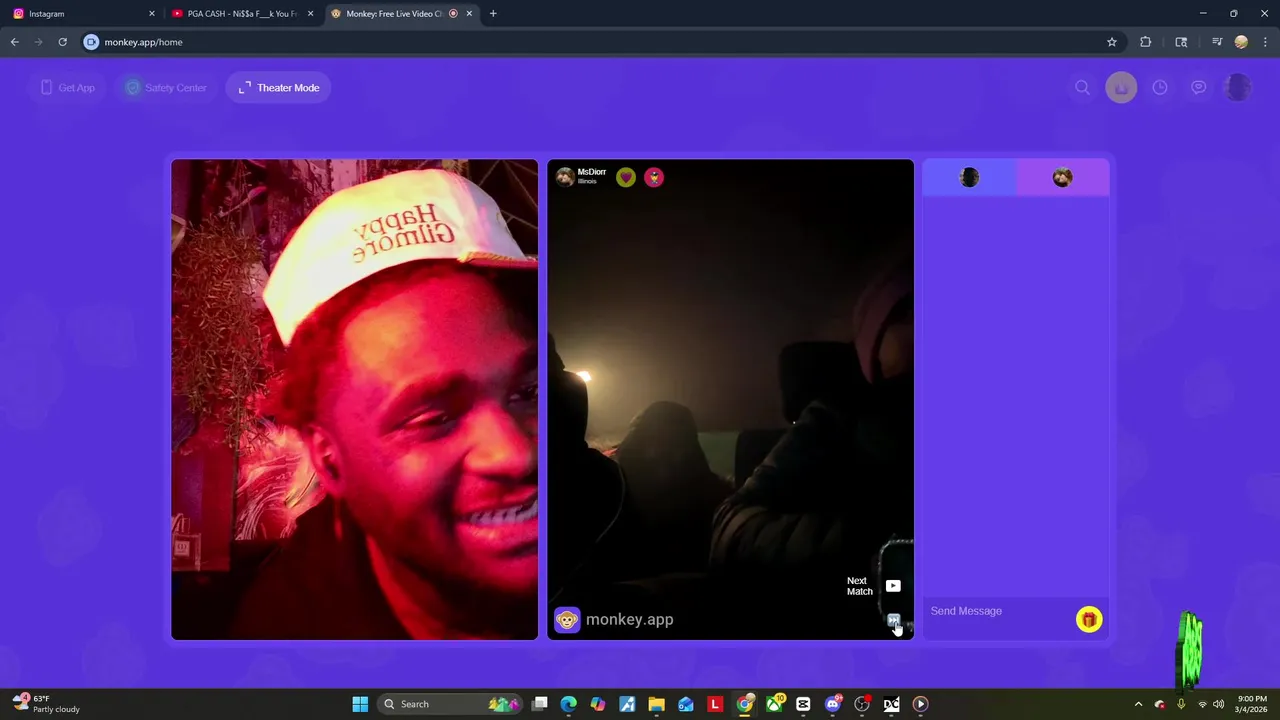1280x720 pixels.
Task: Toggle Theater Mode
Action: point(279,88)
